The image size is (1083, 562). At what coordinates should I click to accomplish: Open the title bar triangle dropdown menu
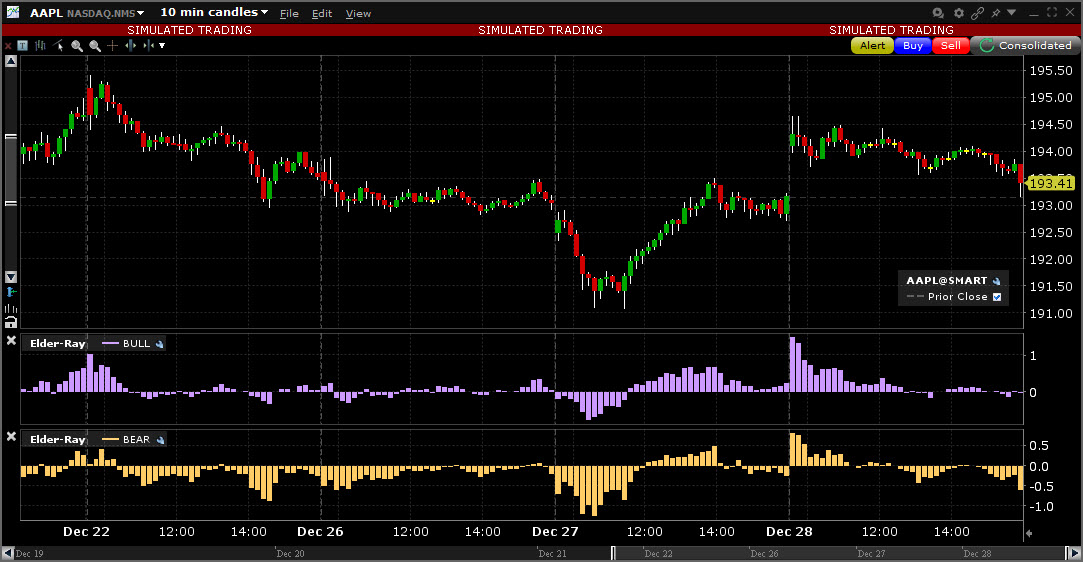point(1011,12)
